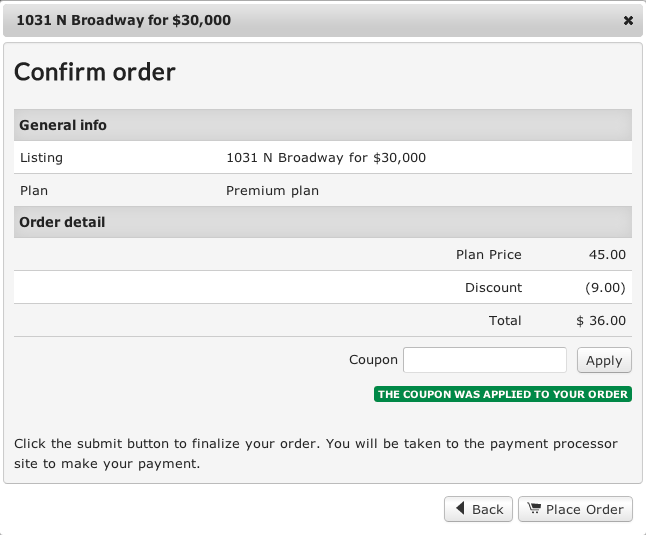Click the Listing row label
This screenshot has height=535, width=646.
coord(41,157)
